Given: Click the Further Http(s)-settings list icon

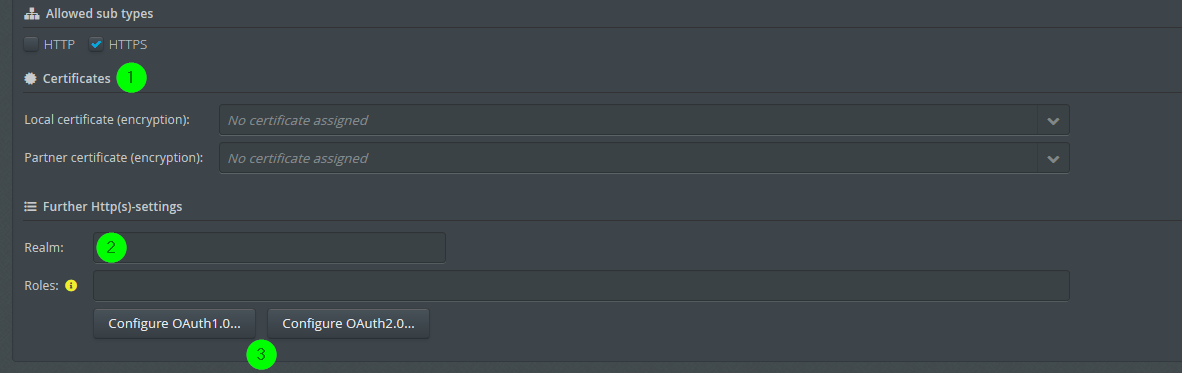Looking at the screenshot, I should (30, 206).
